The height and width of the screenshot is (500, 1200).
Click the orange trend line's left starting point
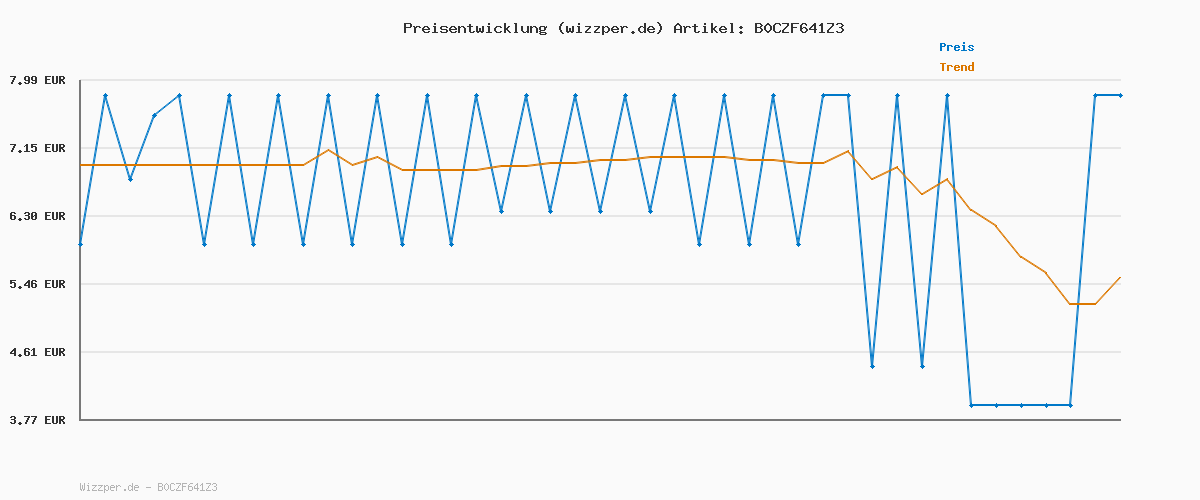(81, 165)
